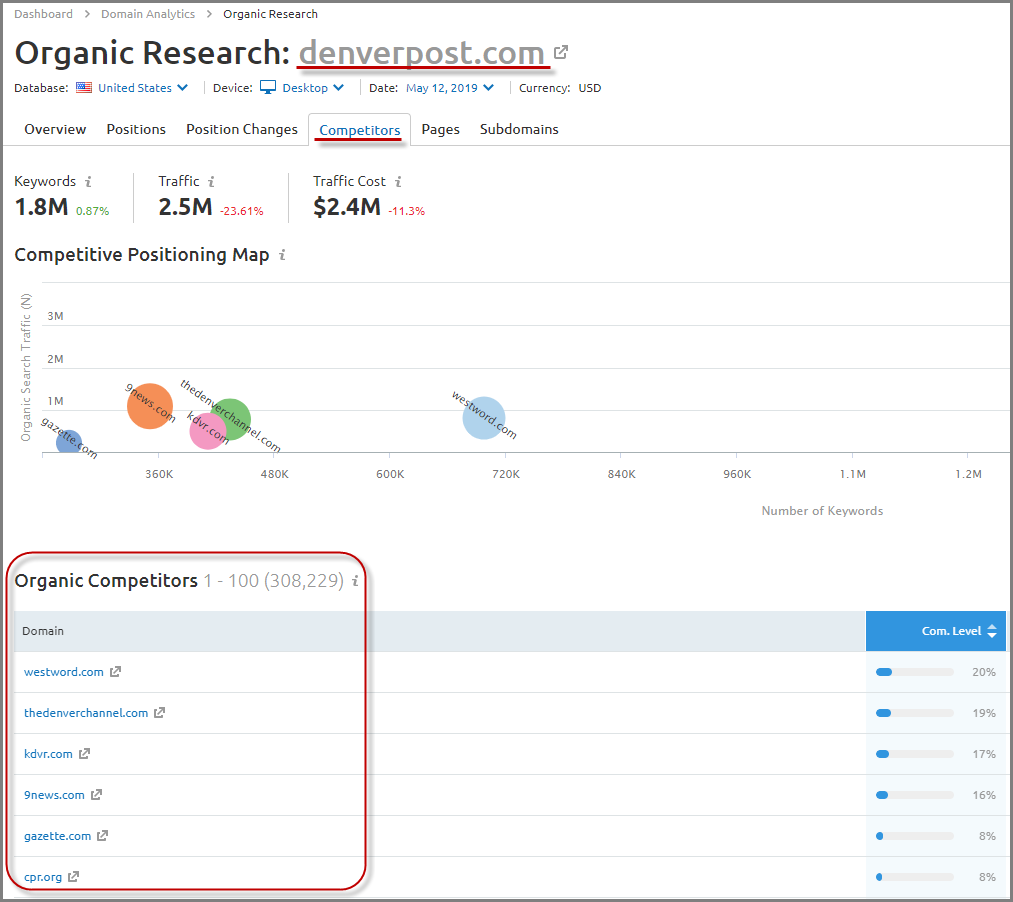Viewport: 1013px width, 902px height.
Task: Switch to the Overview tab
Action: click(x=55, y=129)
